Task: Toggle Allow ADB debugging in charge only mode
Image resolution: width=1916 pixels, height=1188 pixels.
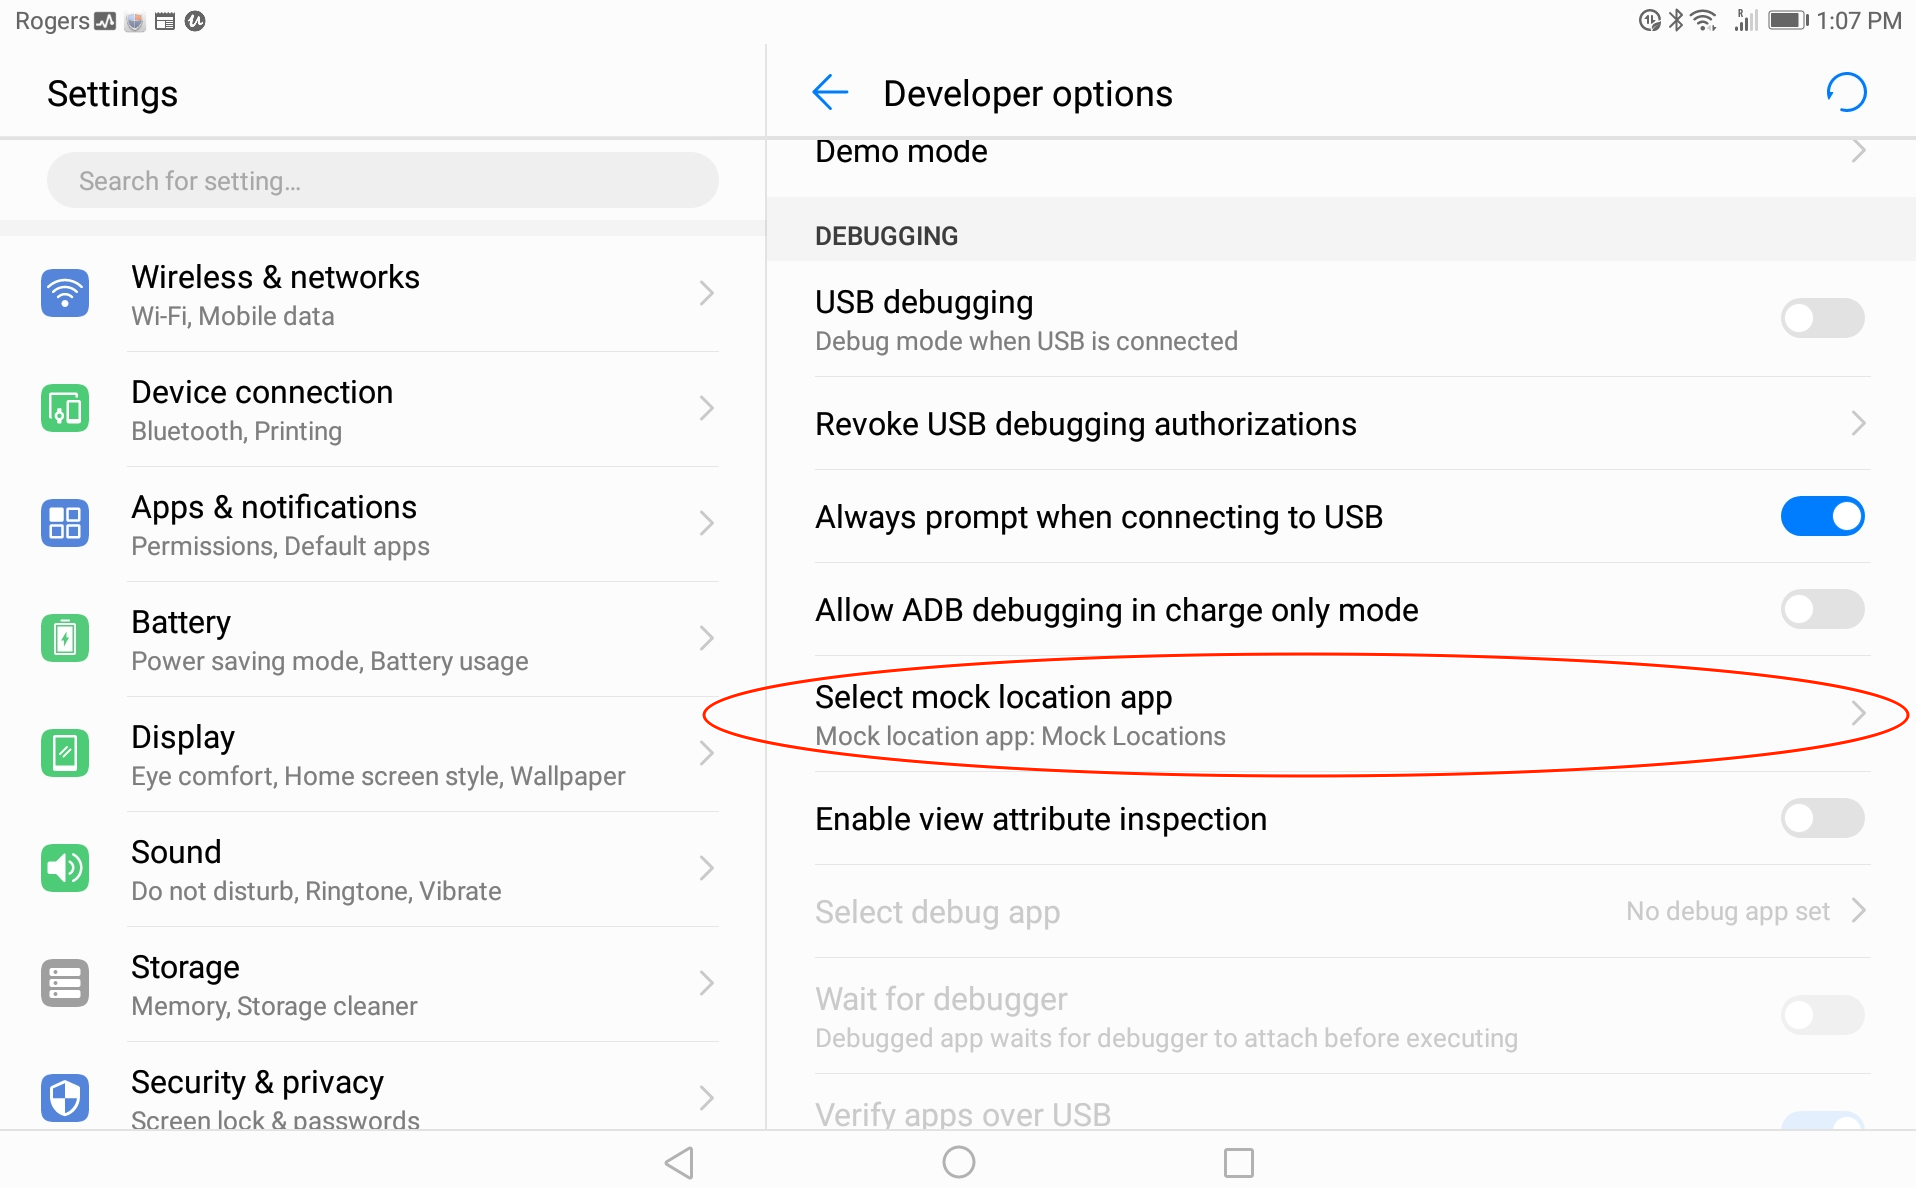Action: tap(1822, 609)
